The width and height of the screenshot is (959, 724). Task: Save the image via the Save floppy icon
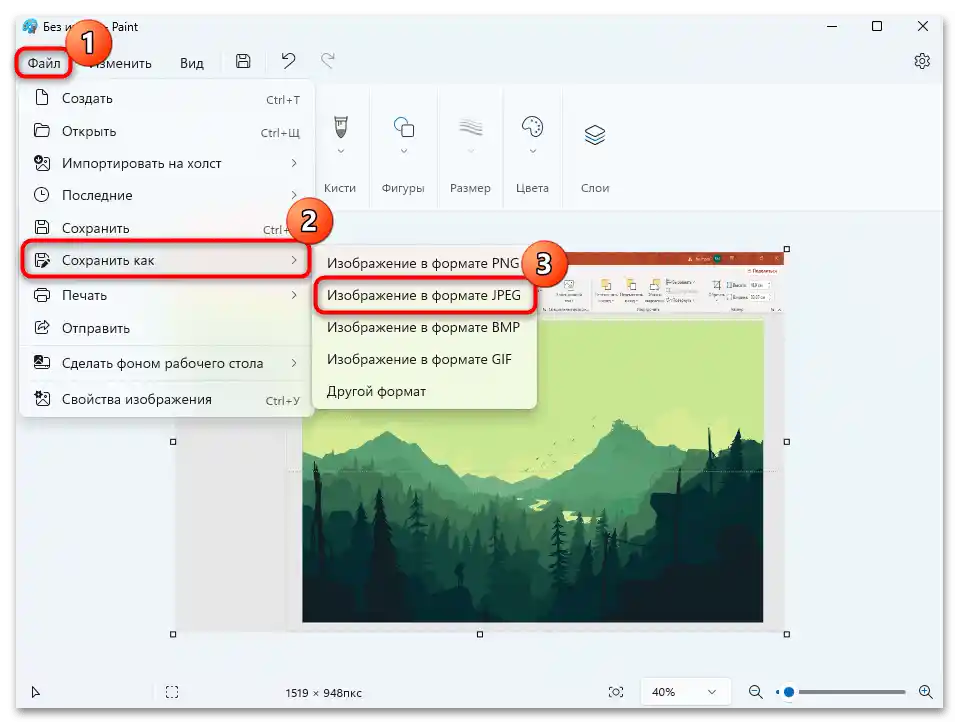pyautogui.click(x=242, y=61)
